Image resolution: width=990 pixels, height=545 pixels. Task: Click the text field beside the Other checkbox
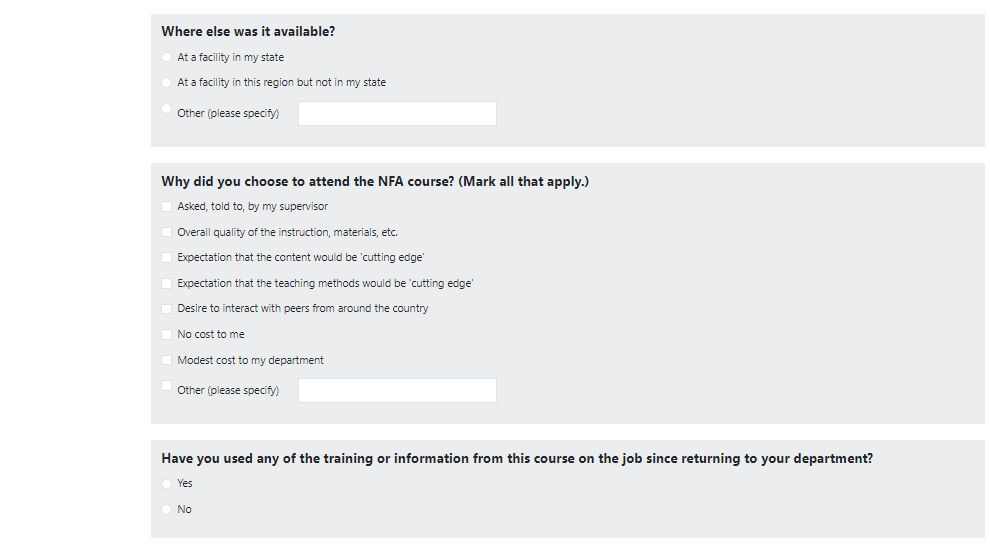point(397,390)
